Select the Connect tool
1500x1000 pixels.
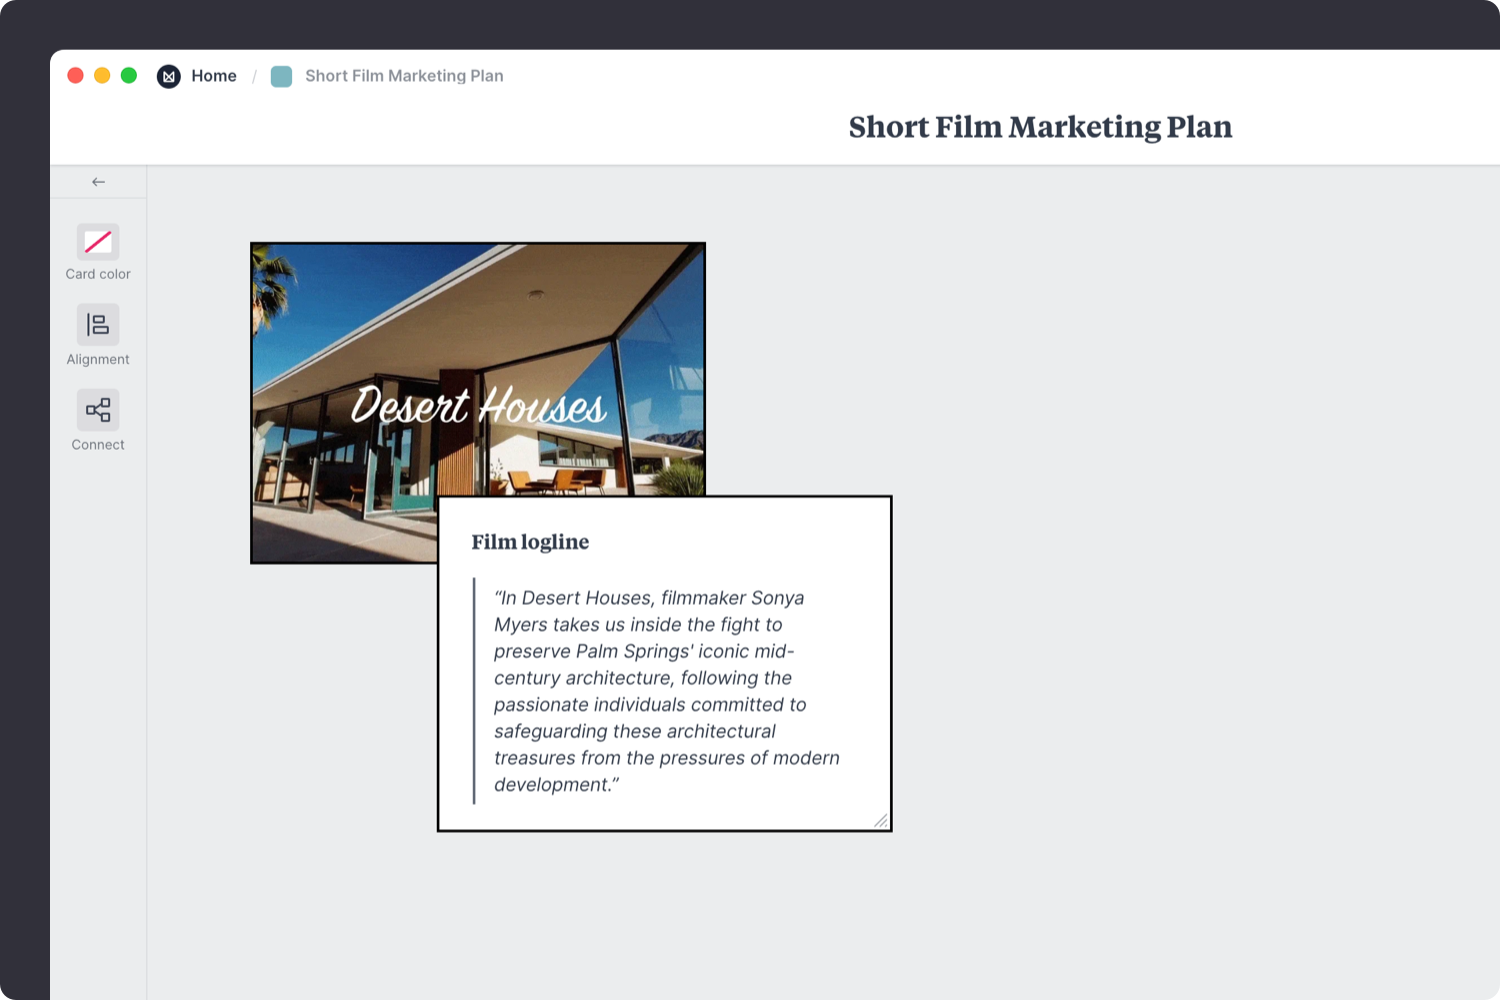(97, 419)
